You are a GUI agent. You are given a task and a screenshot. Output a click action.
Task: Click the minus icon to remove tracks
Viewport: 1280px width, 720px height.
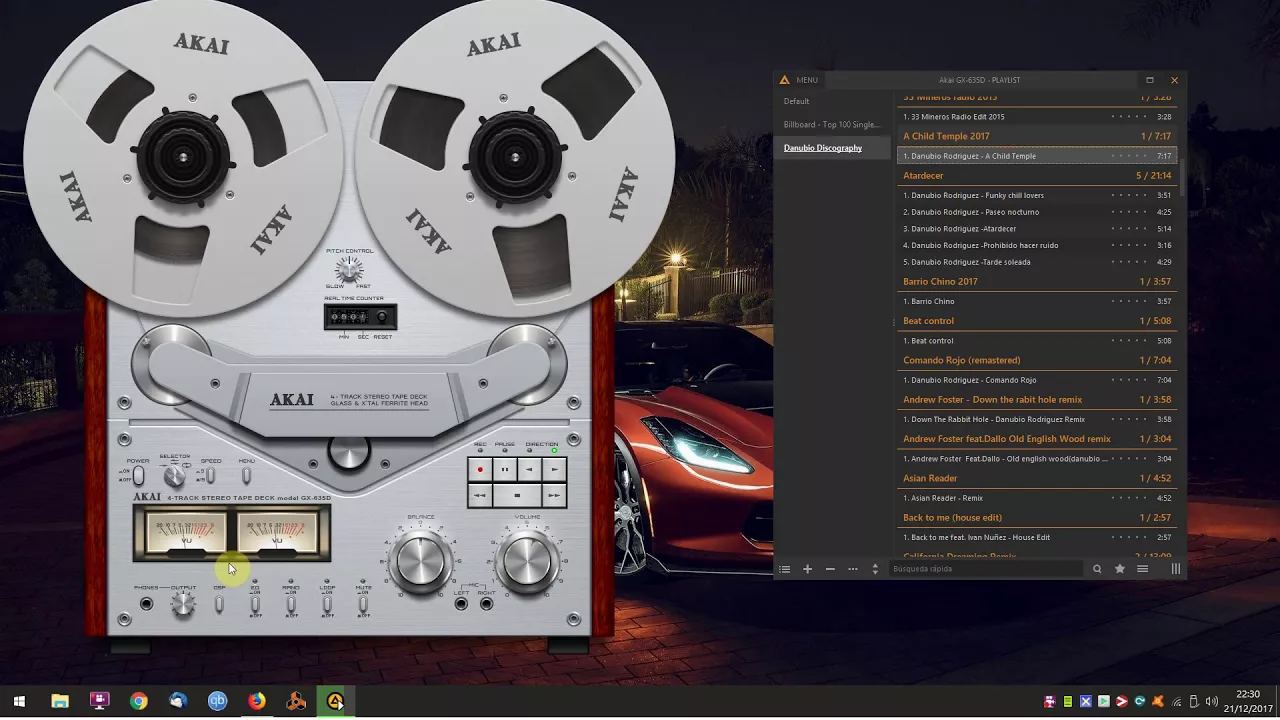point(830,569)
